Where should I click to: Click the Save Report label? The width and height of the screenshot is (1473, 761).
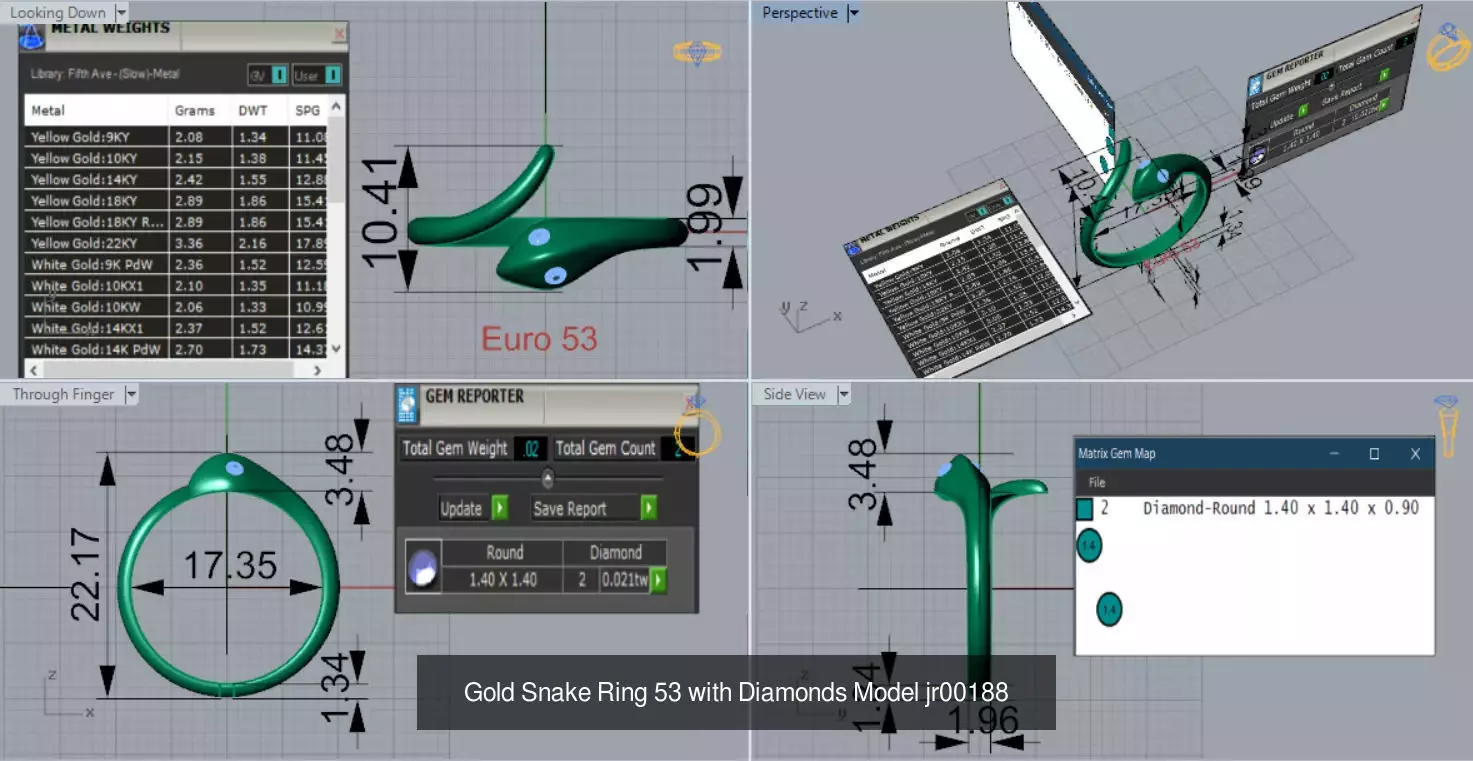point(570,508)
